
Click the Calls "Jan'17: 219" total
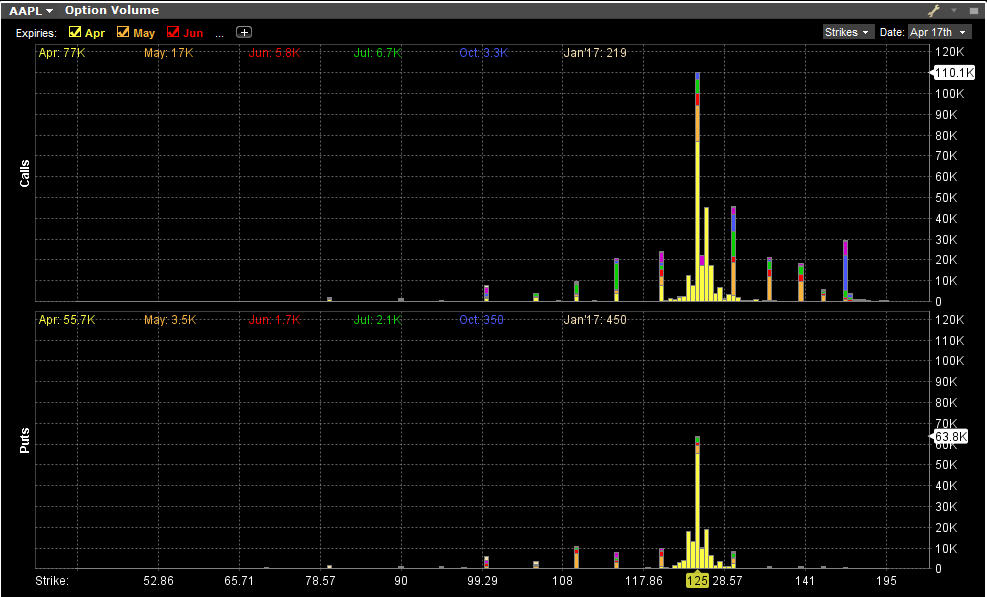pos(595,53)
